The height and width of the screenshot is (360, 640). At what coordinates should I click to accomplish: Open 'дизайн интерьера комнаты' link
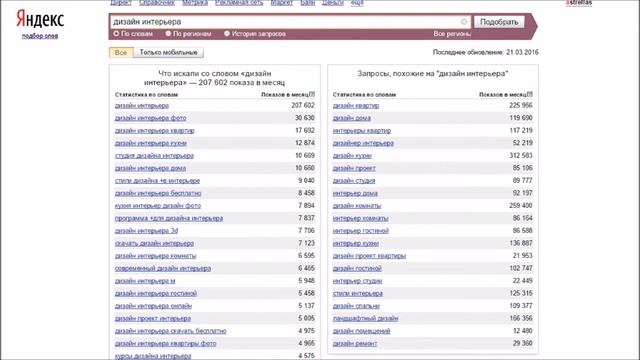point(156,256)
